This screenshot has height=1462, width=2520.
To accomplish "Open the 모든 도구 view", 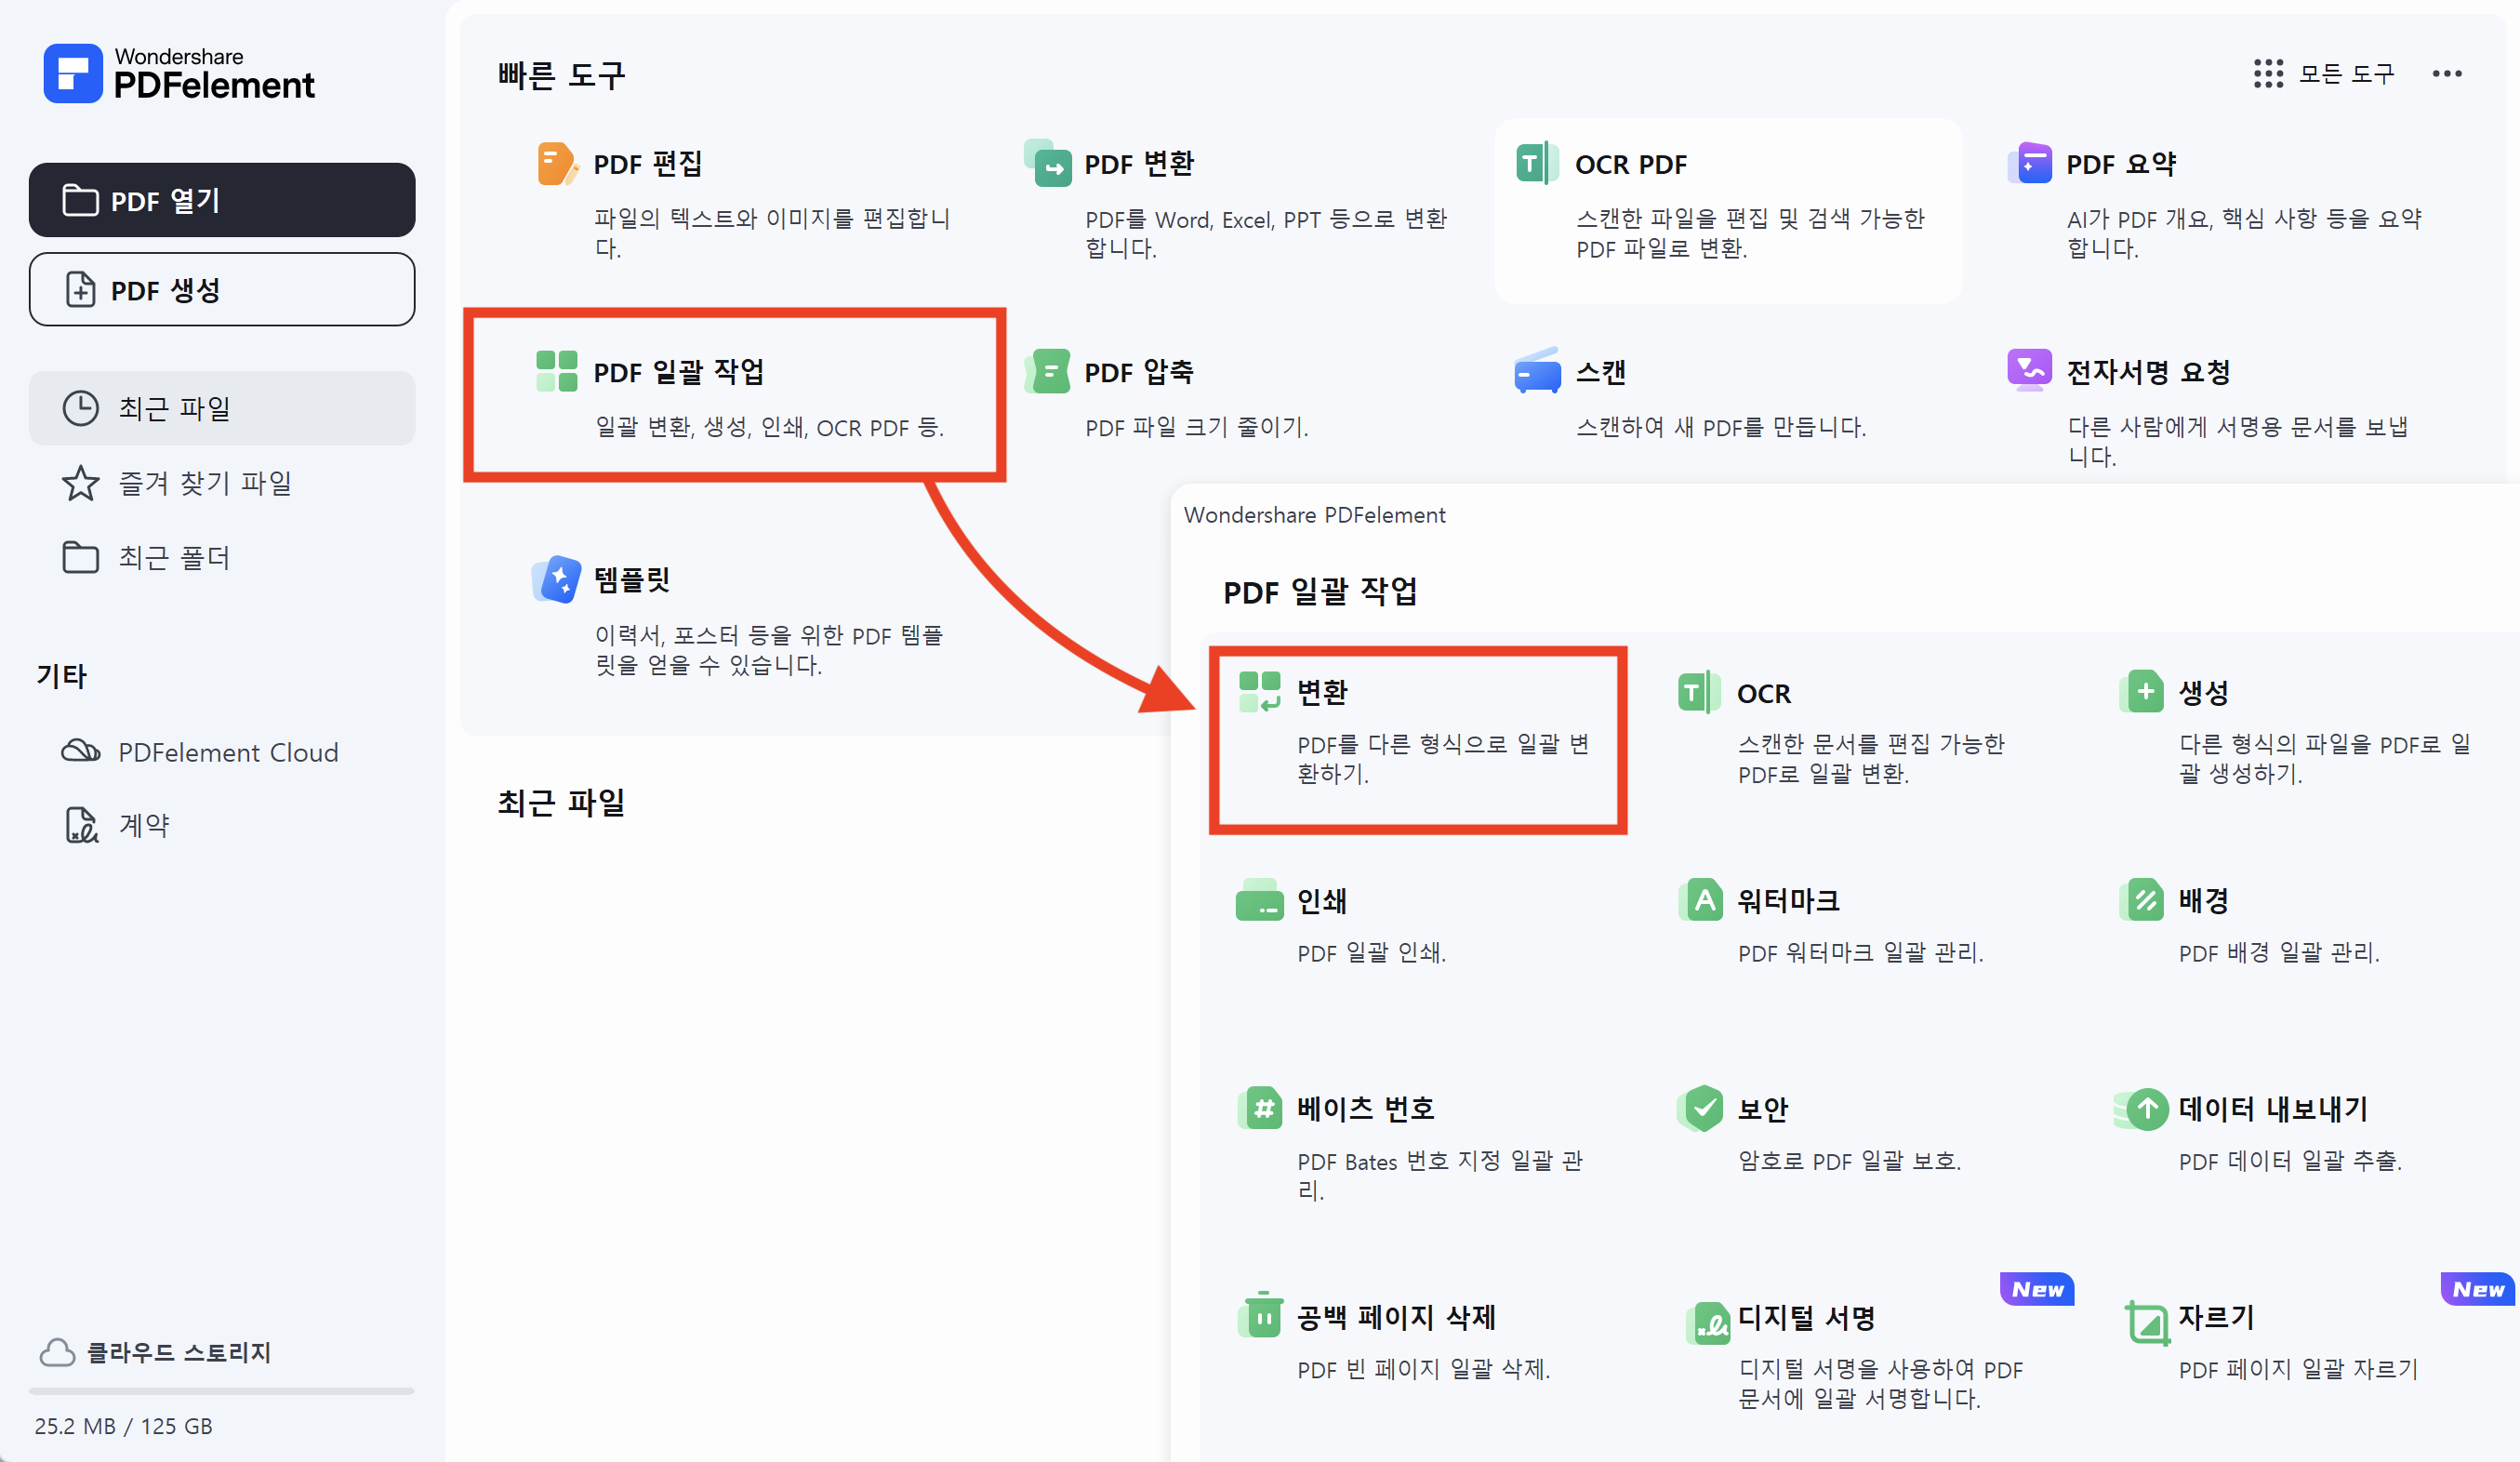I will tap(2329, 73).
